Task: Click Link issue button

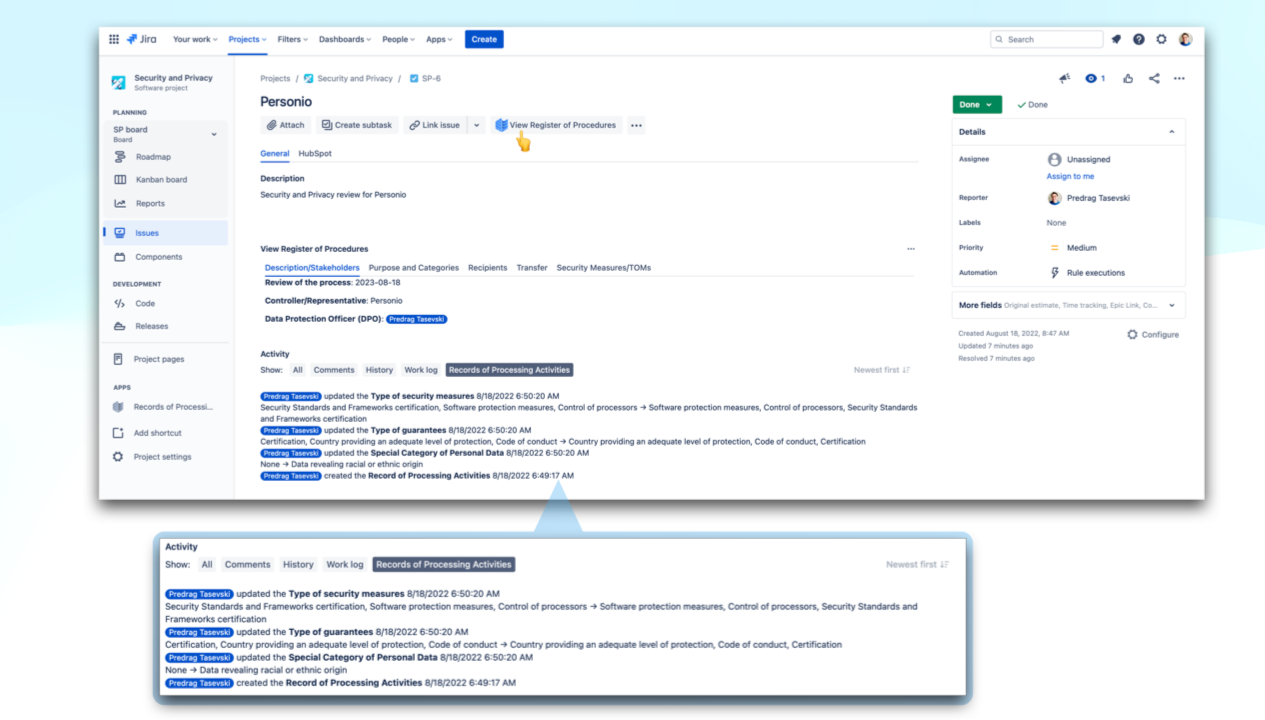Action: (x=435, y=125)
